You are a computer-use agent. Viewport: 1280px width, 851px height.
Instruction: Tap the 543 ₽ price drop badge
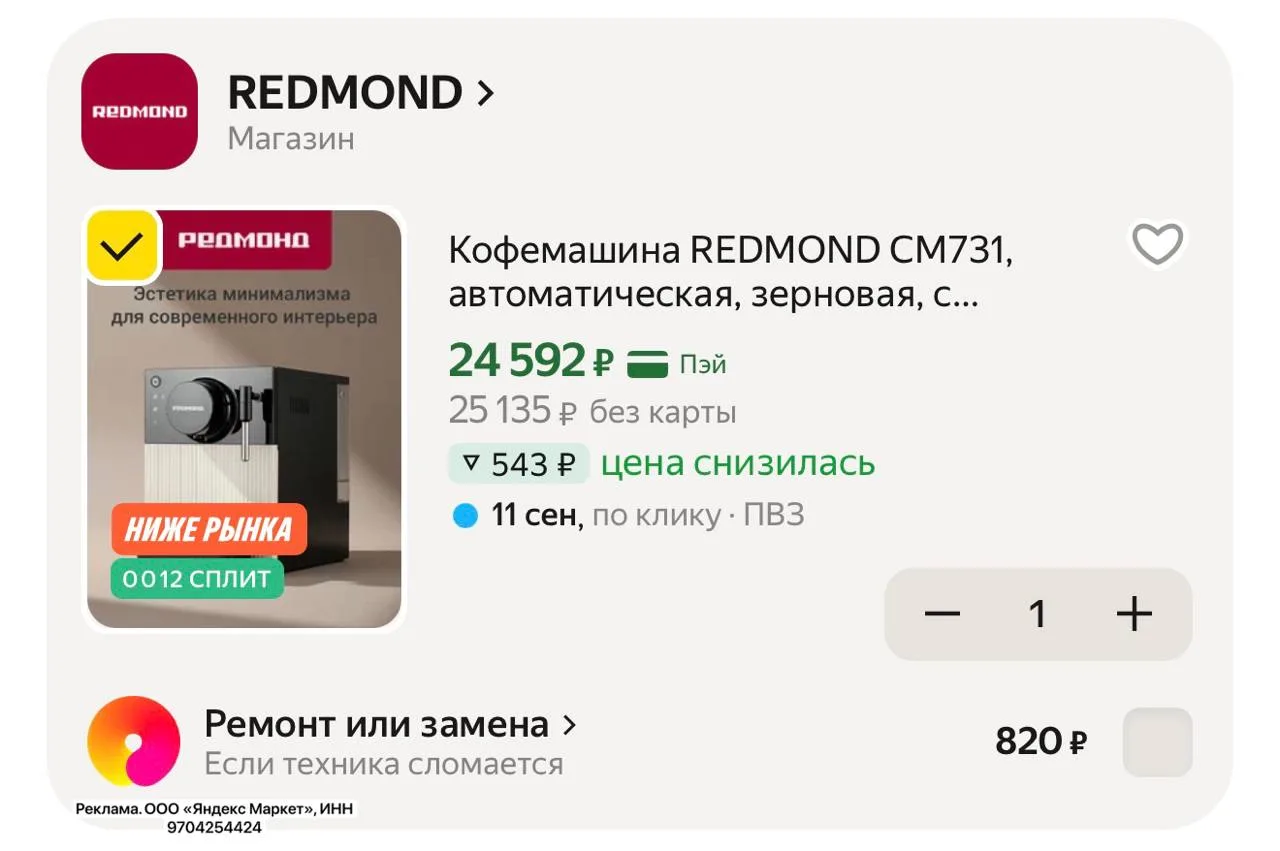(x=519, y=464)
